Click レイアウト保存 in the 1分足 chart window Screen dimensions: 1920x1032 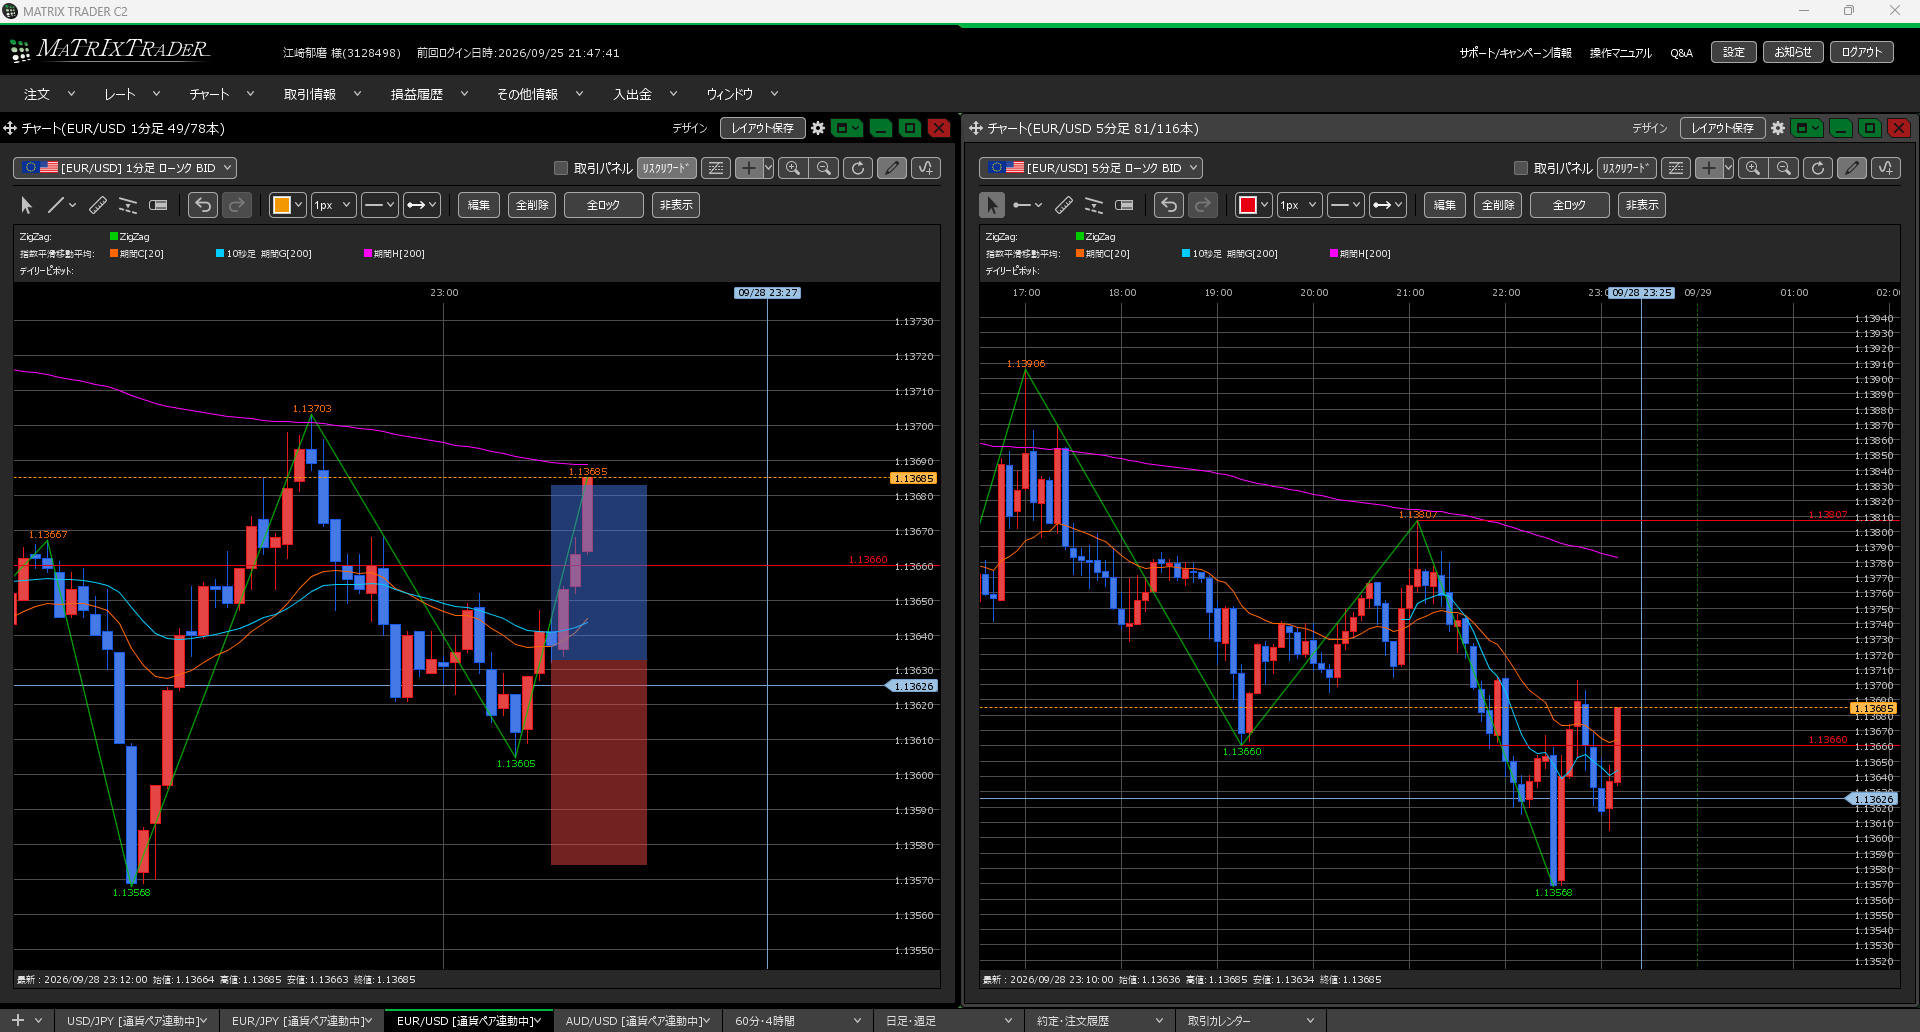coord(762,128)
